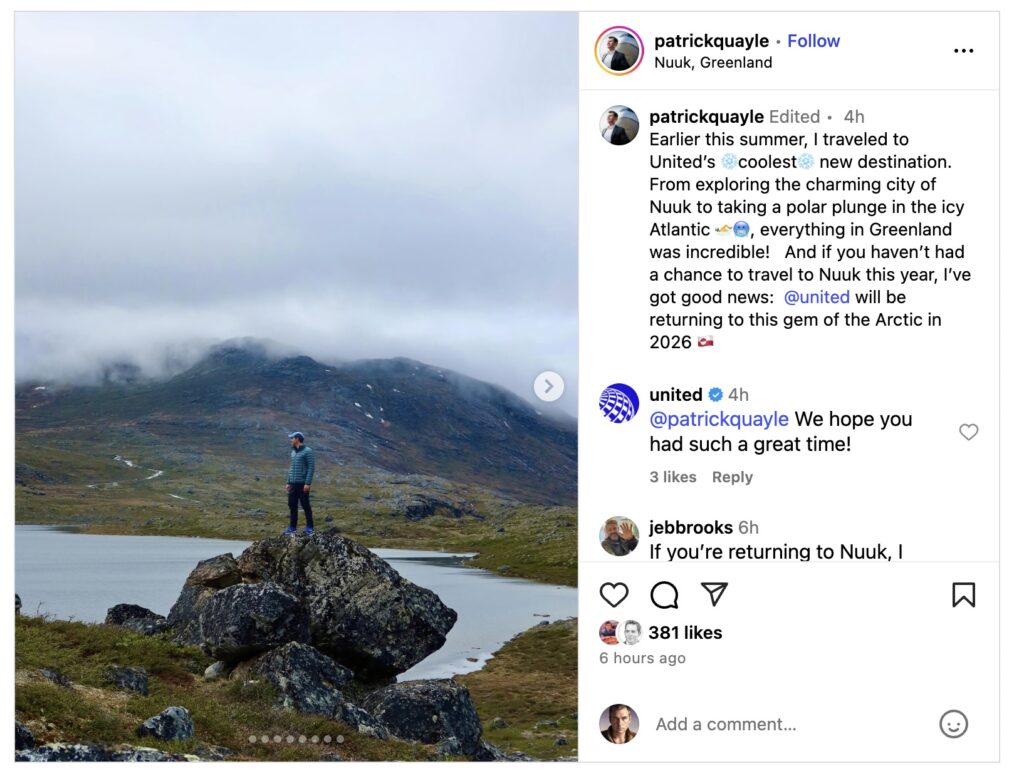Viewport: 1024px width, 776px height.
Task: Follow patrickquayle
Action: [x=813, y=40]
